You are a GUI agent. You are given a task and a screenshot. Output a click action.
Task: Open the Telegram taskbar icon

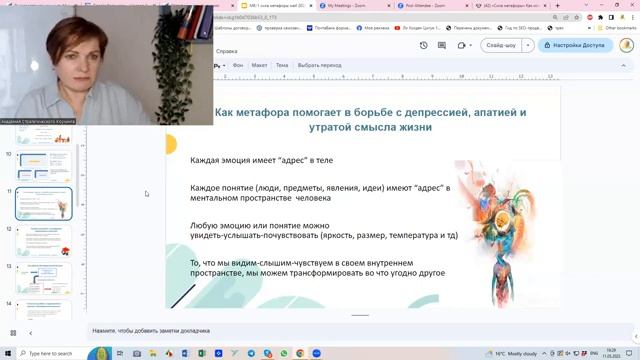(251, 353)
